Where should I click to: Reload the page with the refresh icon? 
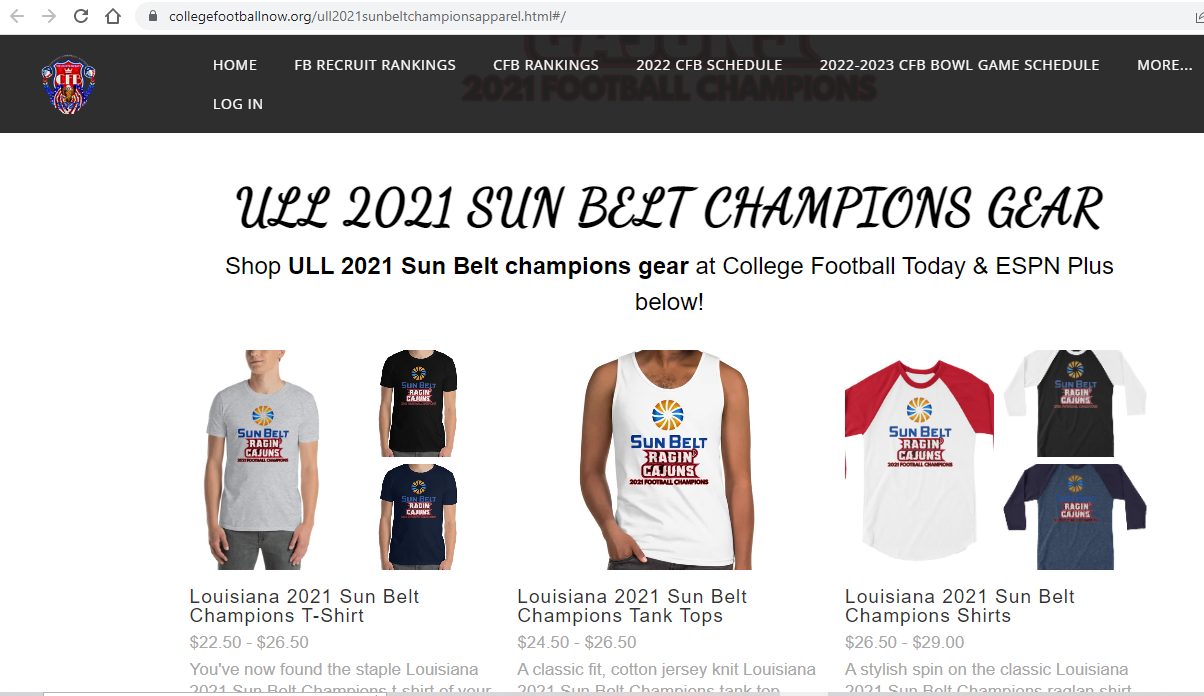click(81, 16)
